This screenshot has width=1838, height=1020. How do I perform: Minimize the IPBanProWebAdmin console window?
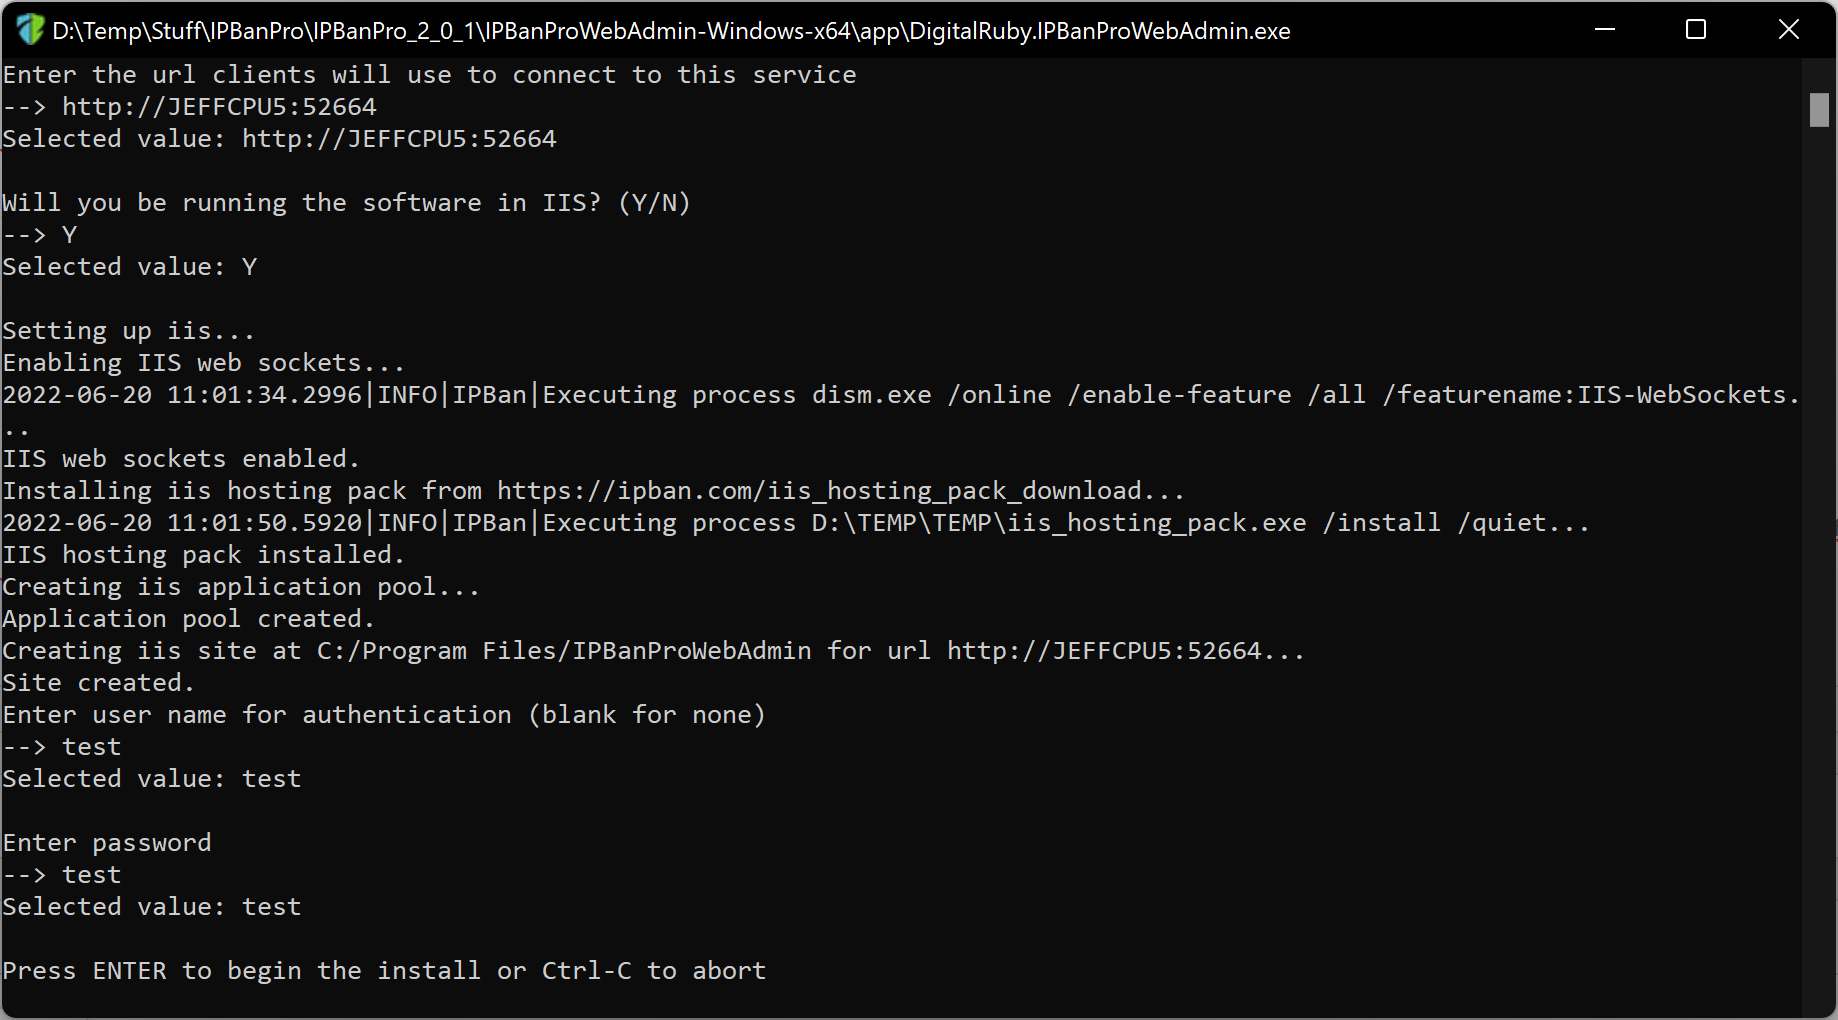click(1605, 30)
